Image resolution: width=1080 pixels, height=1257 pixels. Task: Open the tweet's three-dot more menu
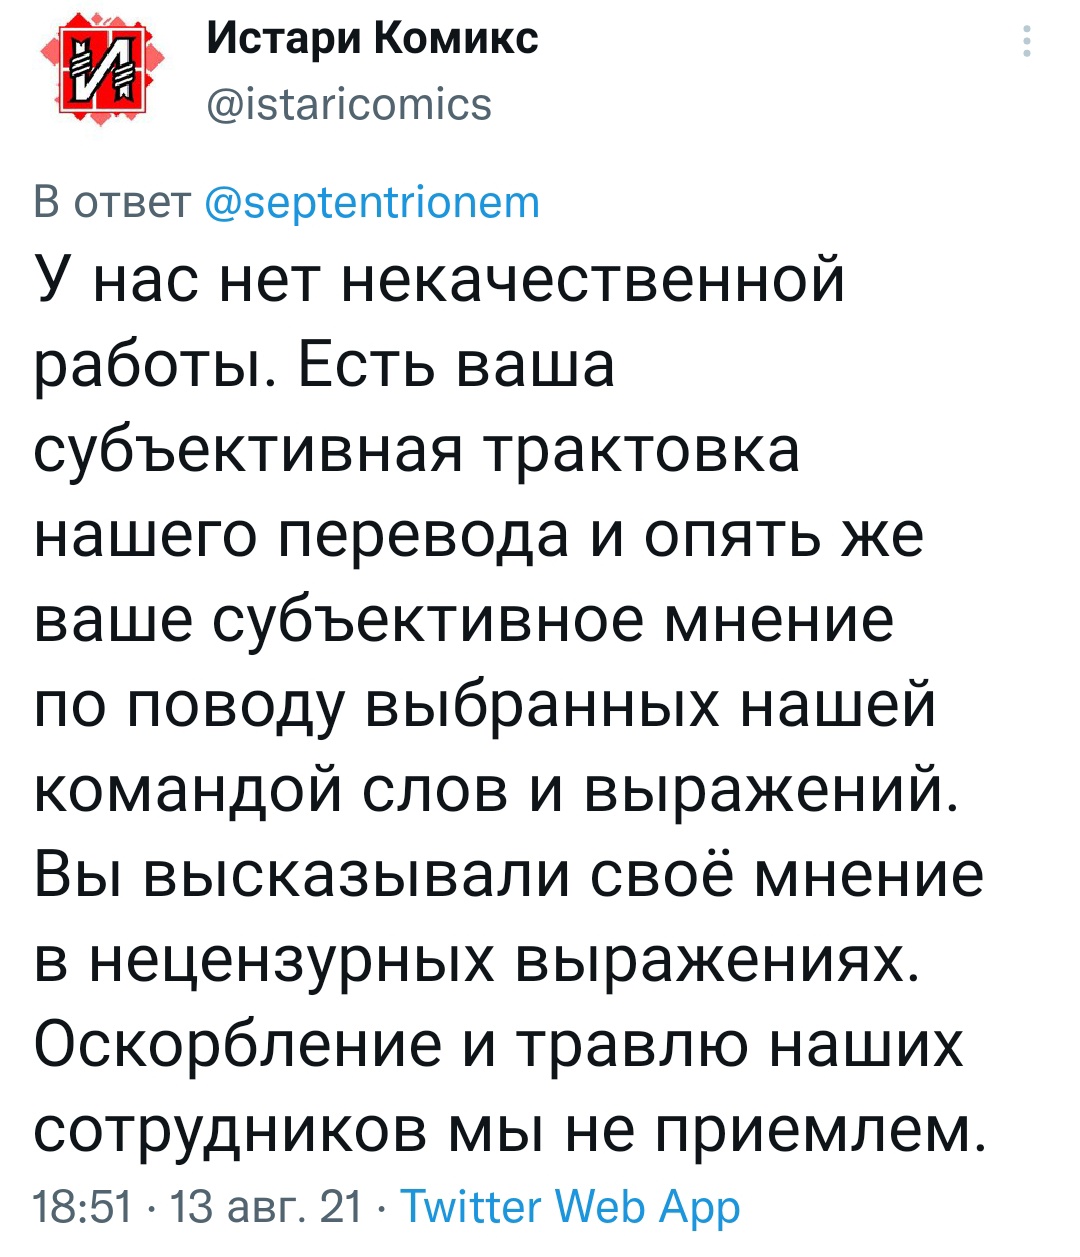[x=1027, y=42]
